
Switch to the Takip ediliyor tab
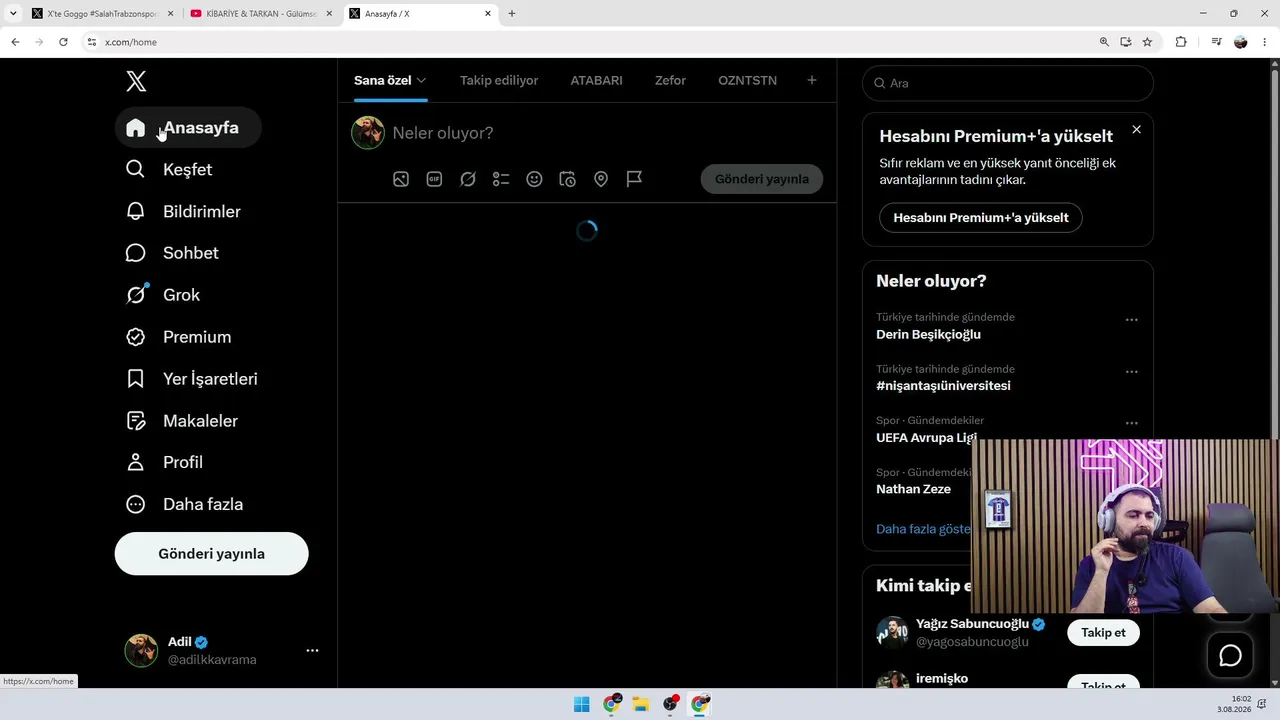[x=499, y=80]
